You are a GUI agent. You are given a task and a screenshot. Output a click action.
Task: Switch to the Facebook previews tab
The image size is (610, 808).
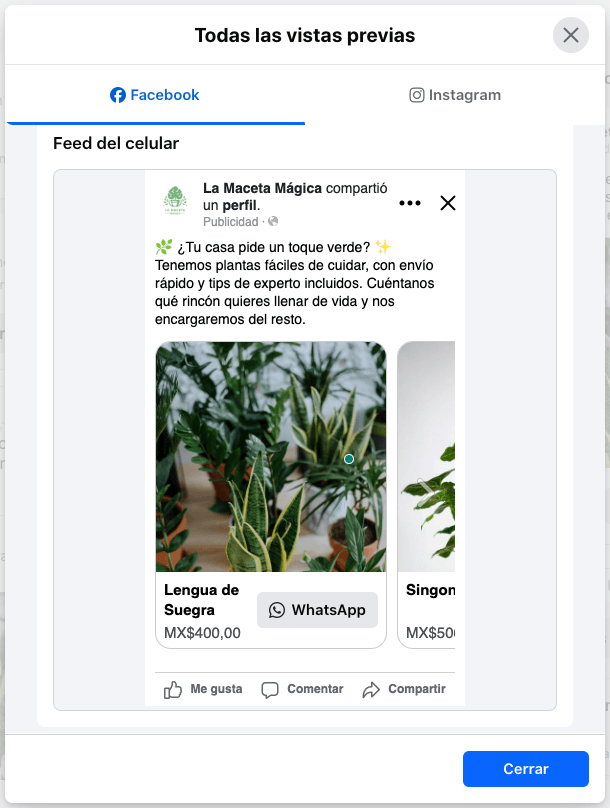(x=154, y=95)
